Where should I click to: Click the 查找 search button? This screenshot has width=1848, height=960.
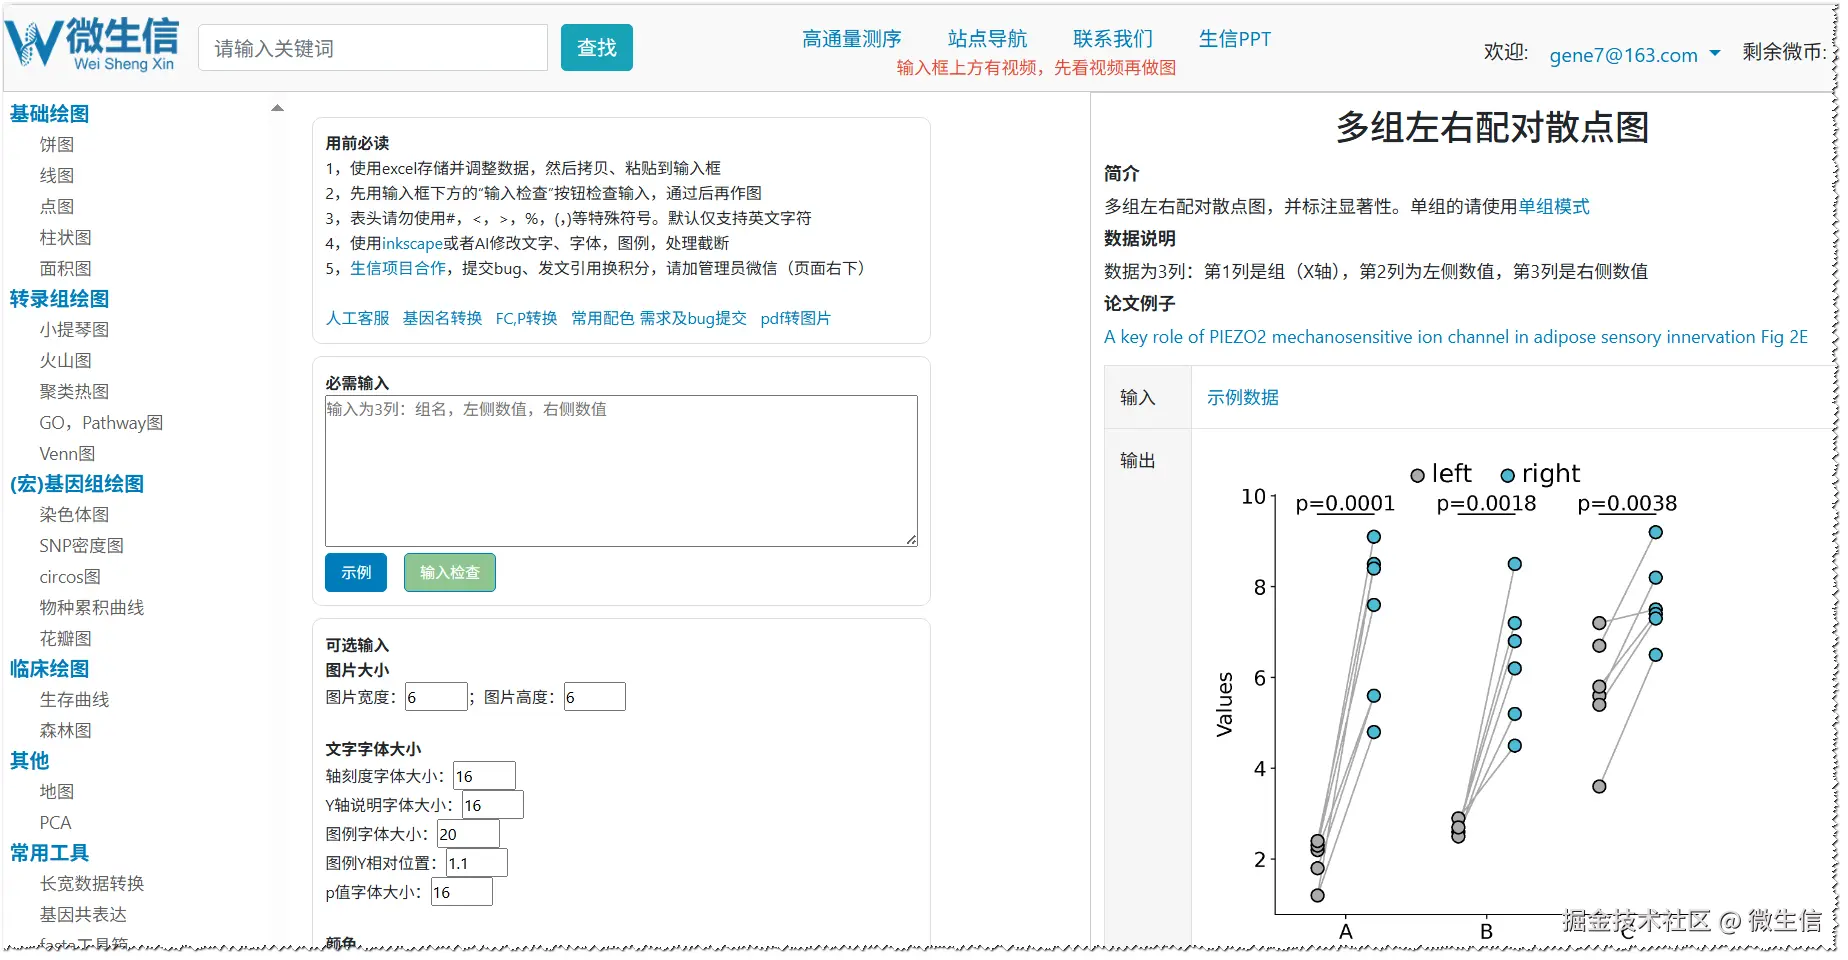[x=597, y=48]
